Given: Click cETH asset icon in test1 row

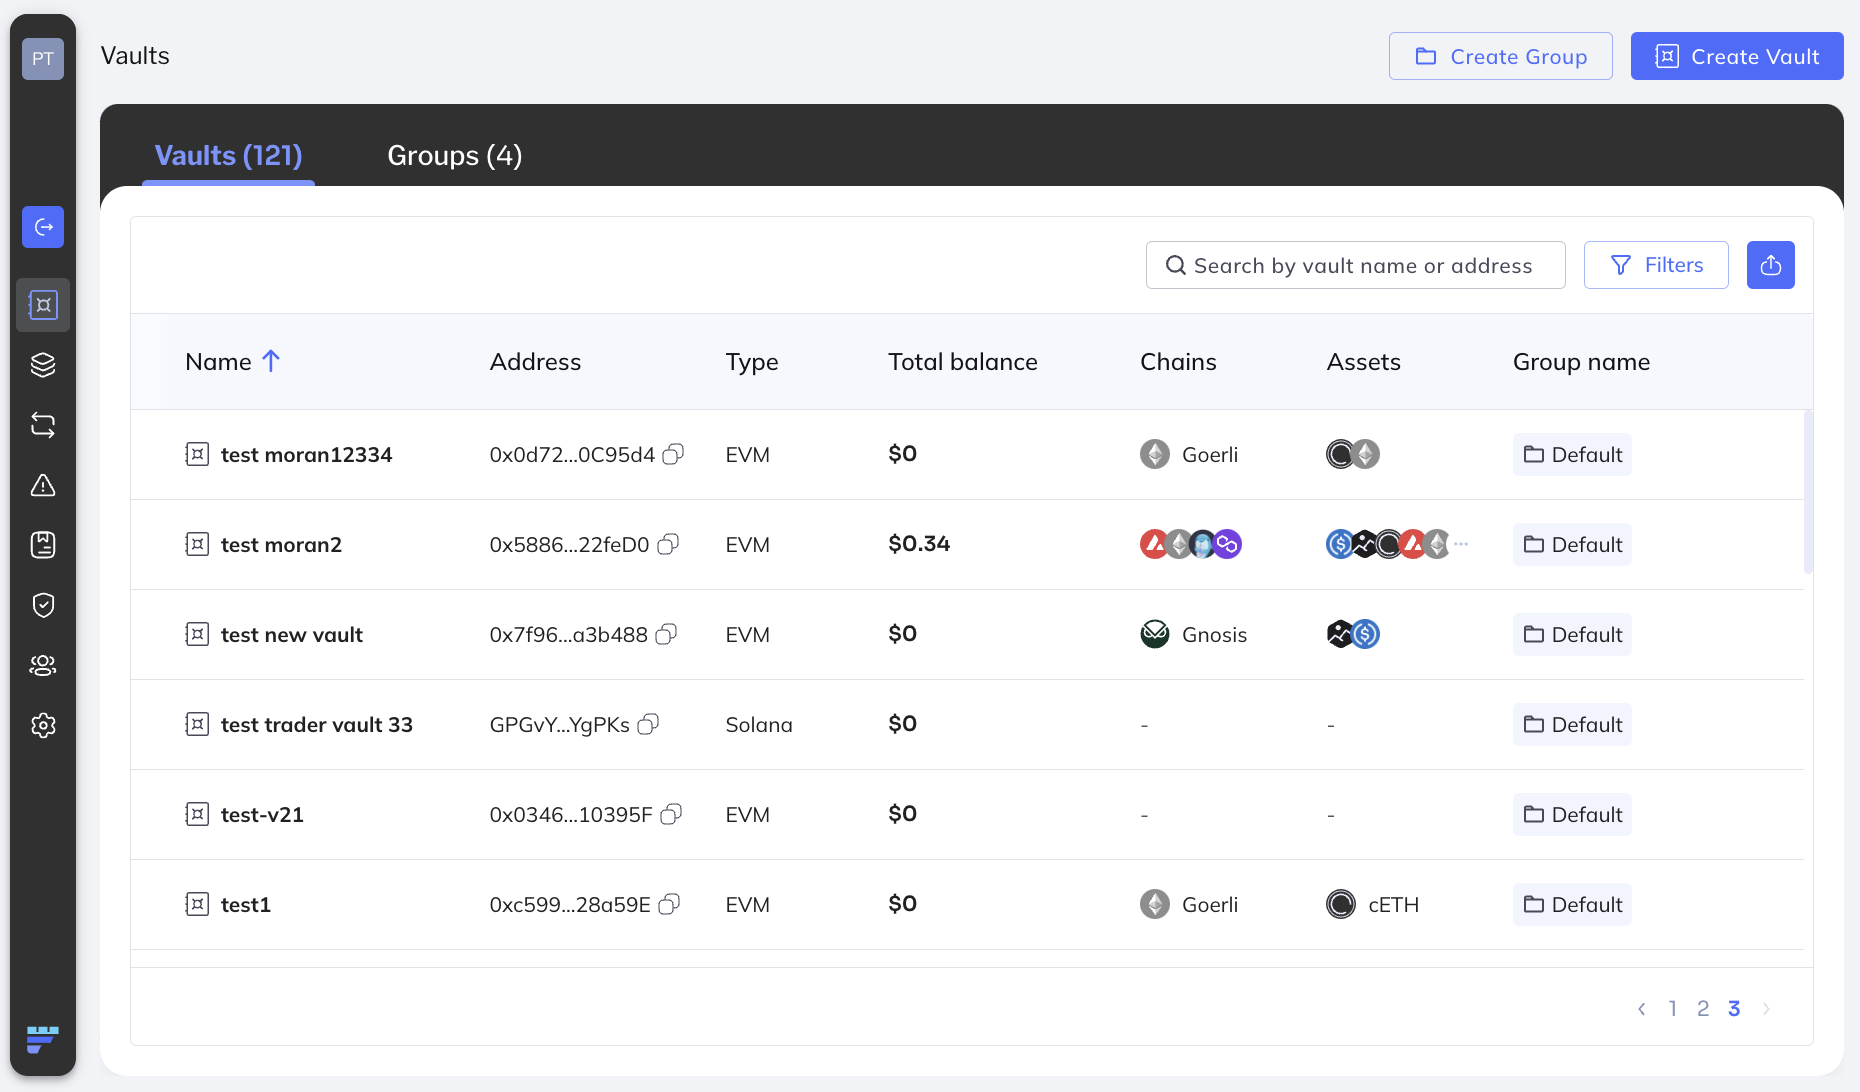Looking at the screenshot, I should (1341, 904).
